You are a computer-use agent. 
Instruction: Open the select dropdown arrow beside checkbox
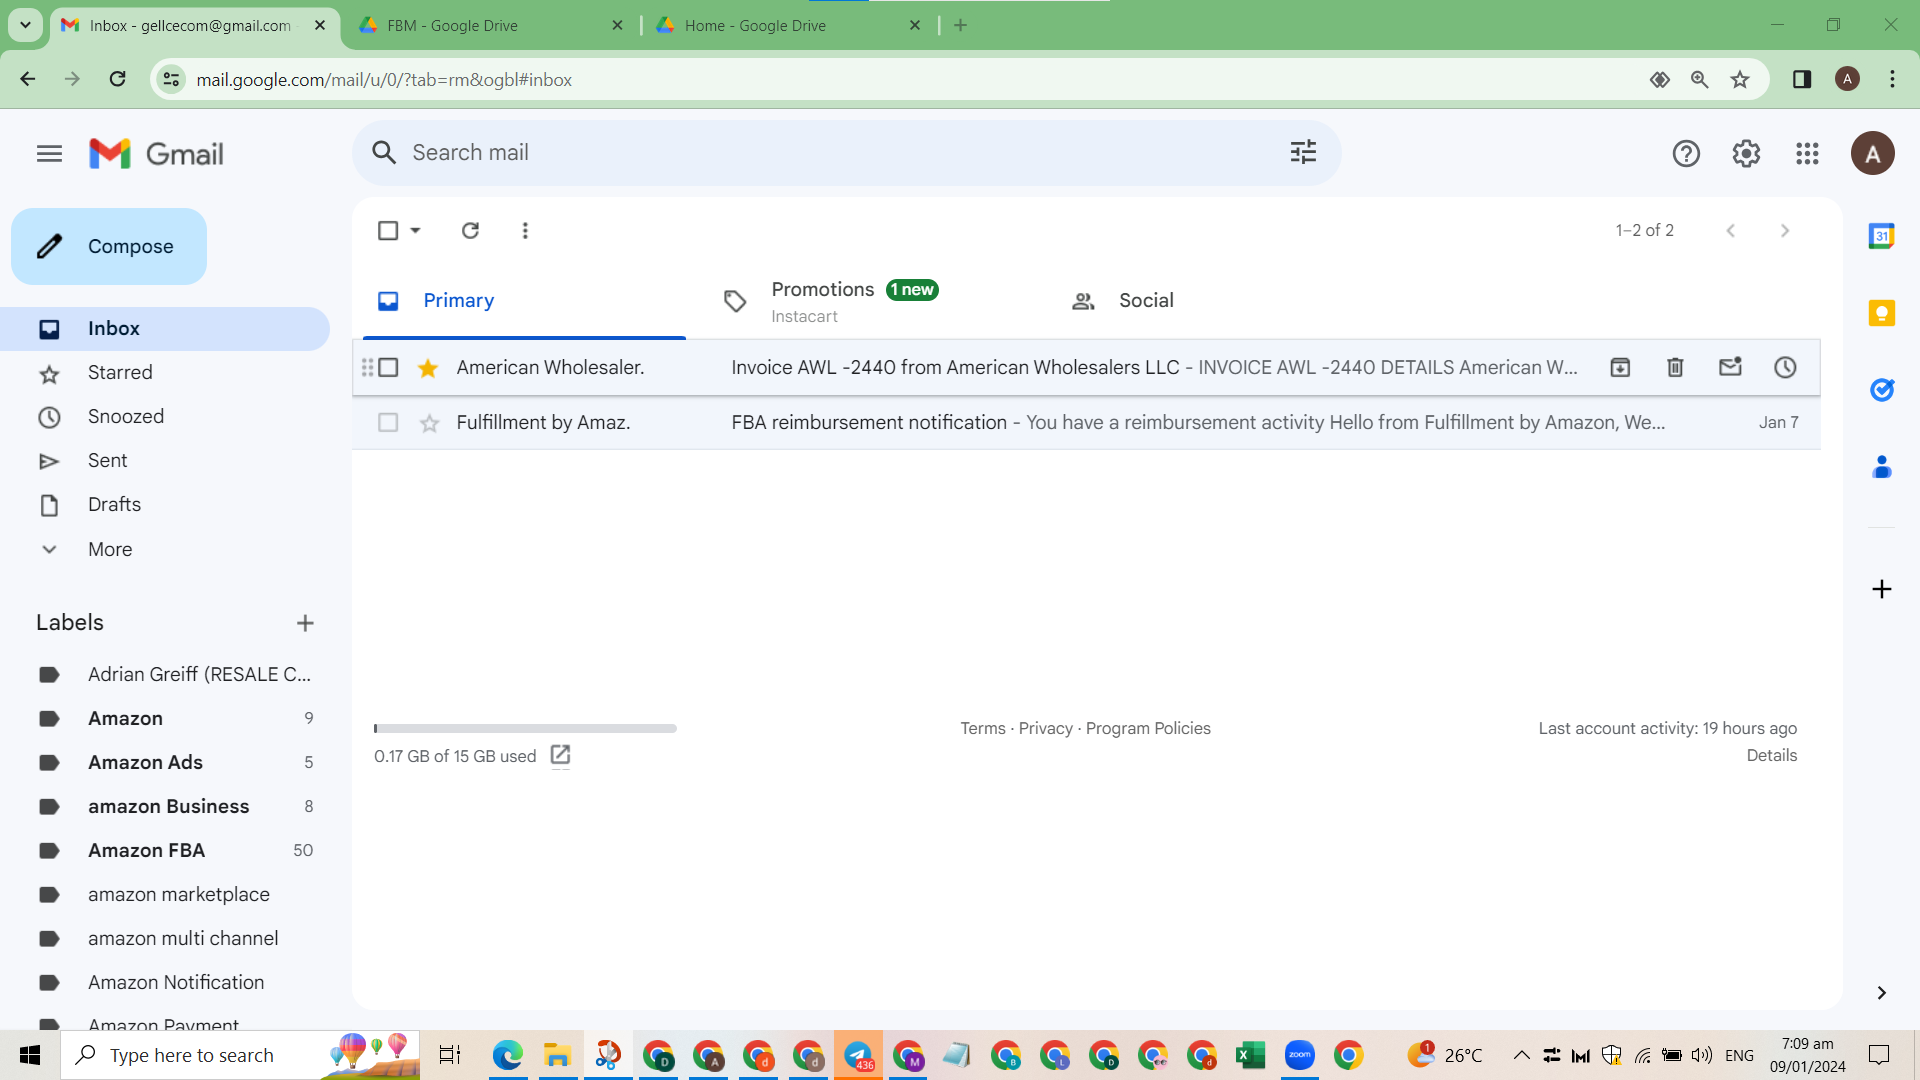[415, 230]
